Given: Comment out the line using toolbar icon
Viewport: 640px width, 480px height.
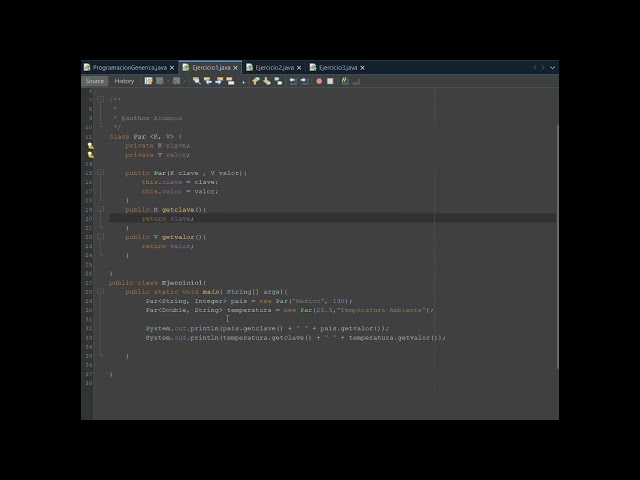Looking at the screenshot, I should pos(345,81).
